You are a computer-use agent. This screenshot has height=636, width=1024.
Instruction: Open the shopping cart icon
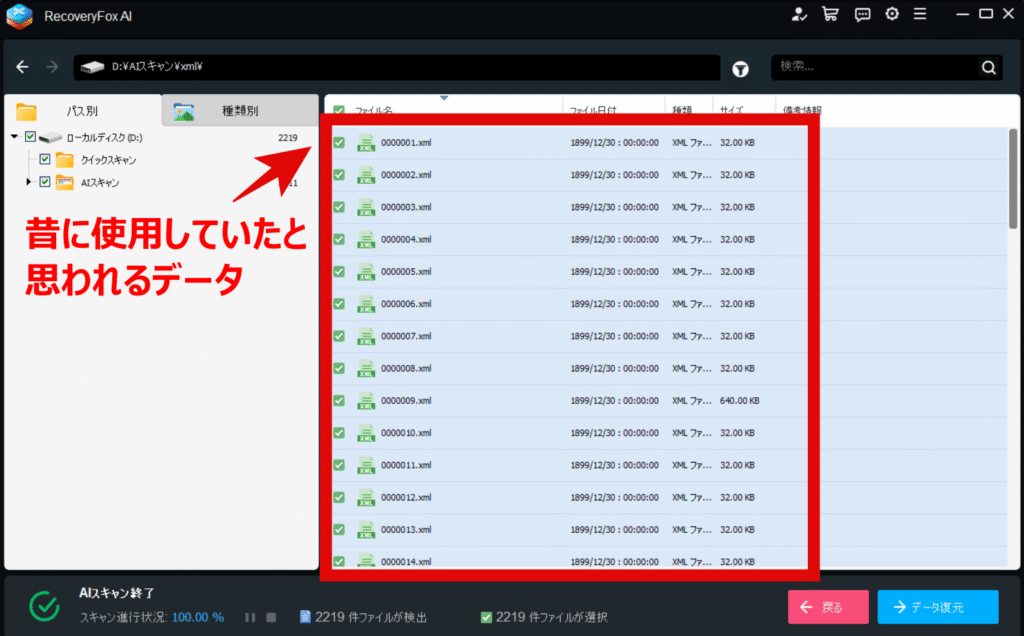(x=829, y=14)
